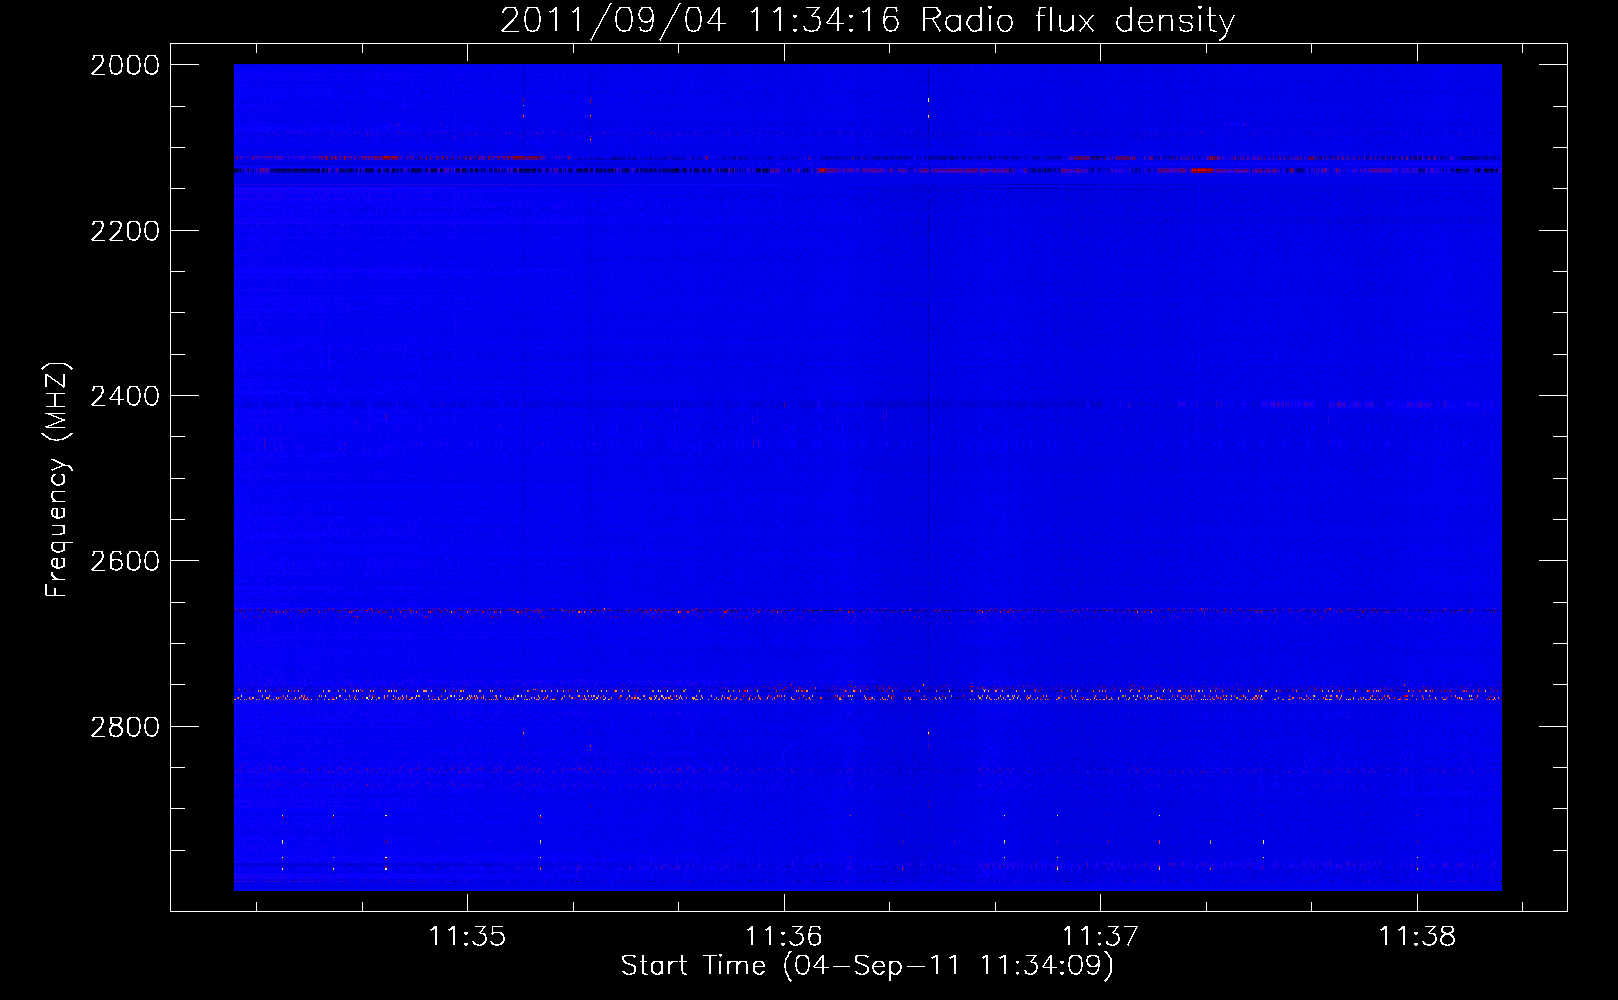Click the 2800 frequency tick label
Screen dimensions: 1618x1000
point(125,727)
